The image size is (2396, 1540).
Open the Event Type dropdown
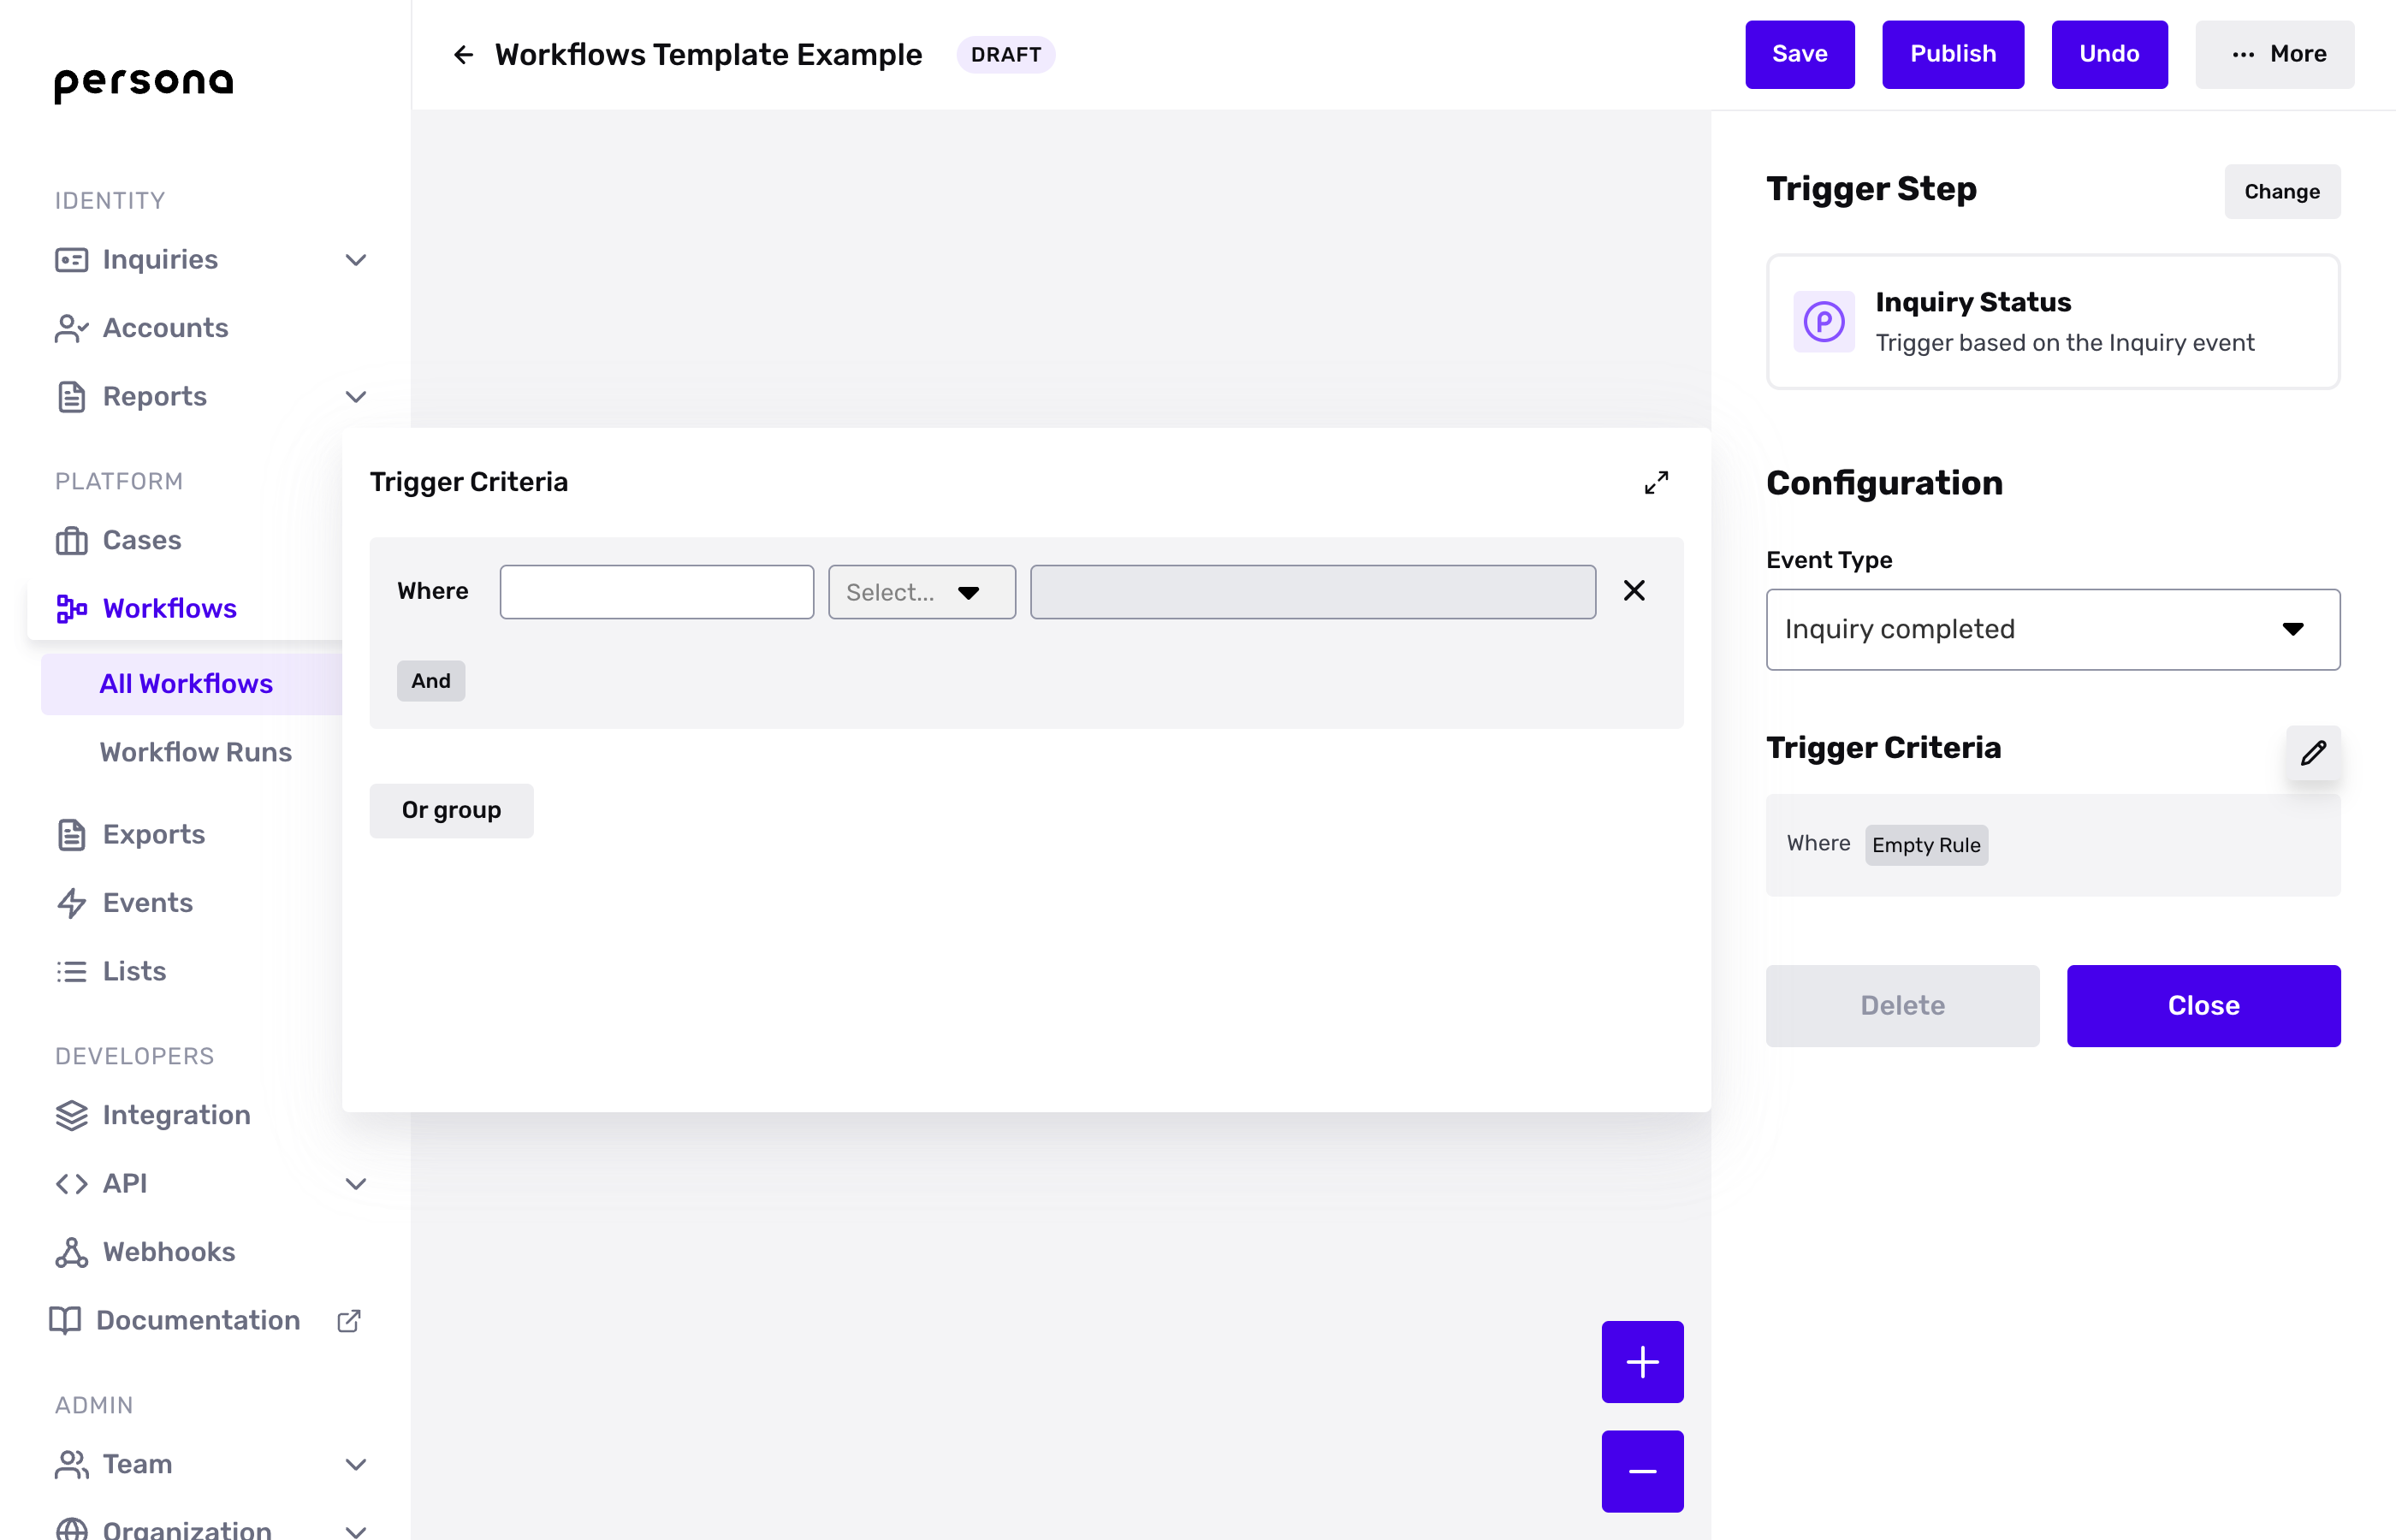click(2052, 629)
